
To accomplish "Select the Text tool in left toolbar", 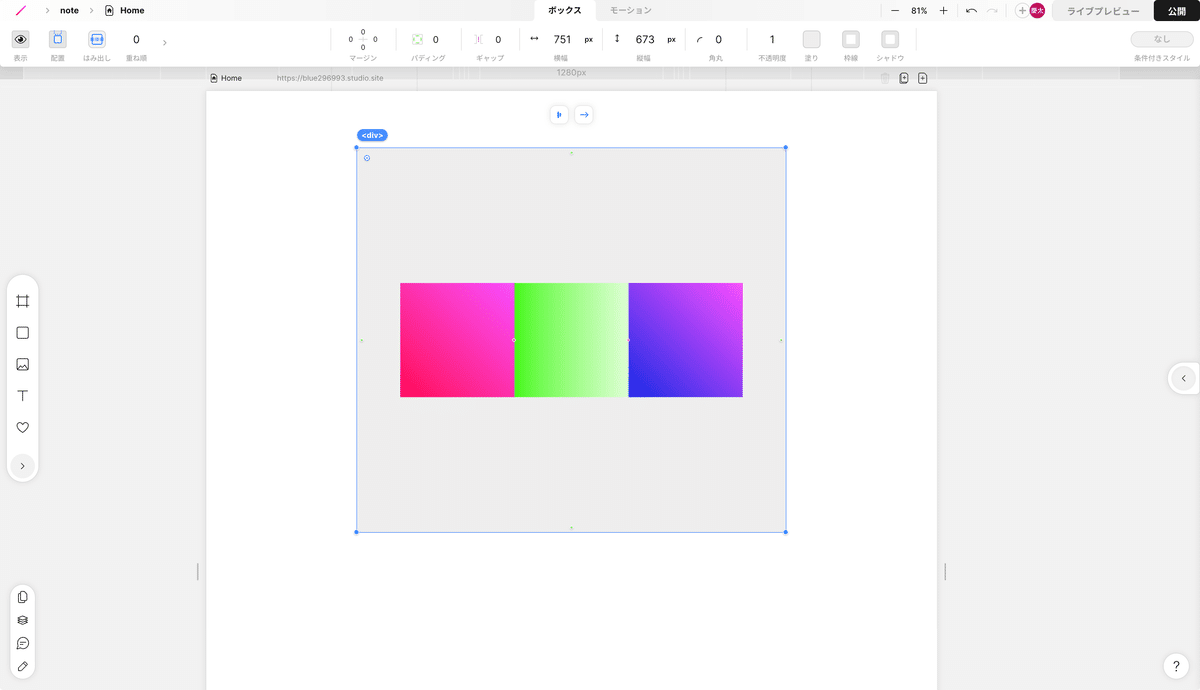I will 22,396.
